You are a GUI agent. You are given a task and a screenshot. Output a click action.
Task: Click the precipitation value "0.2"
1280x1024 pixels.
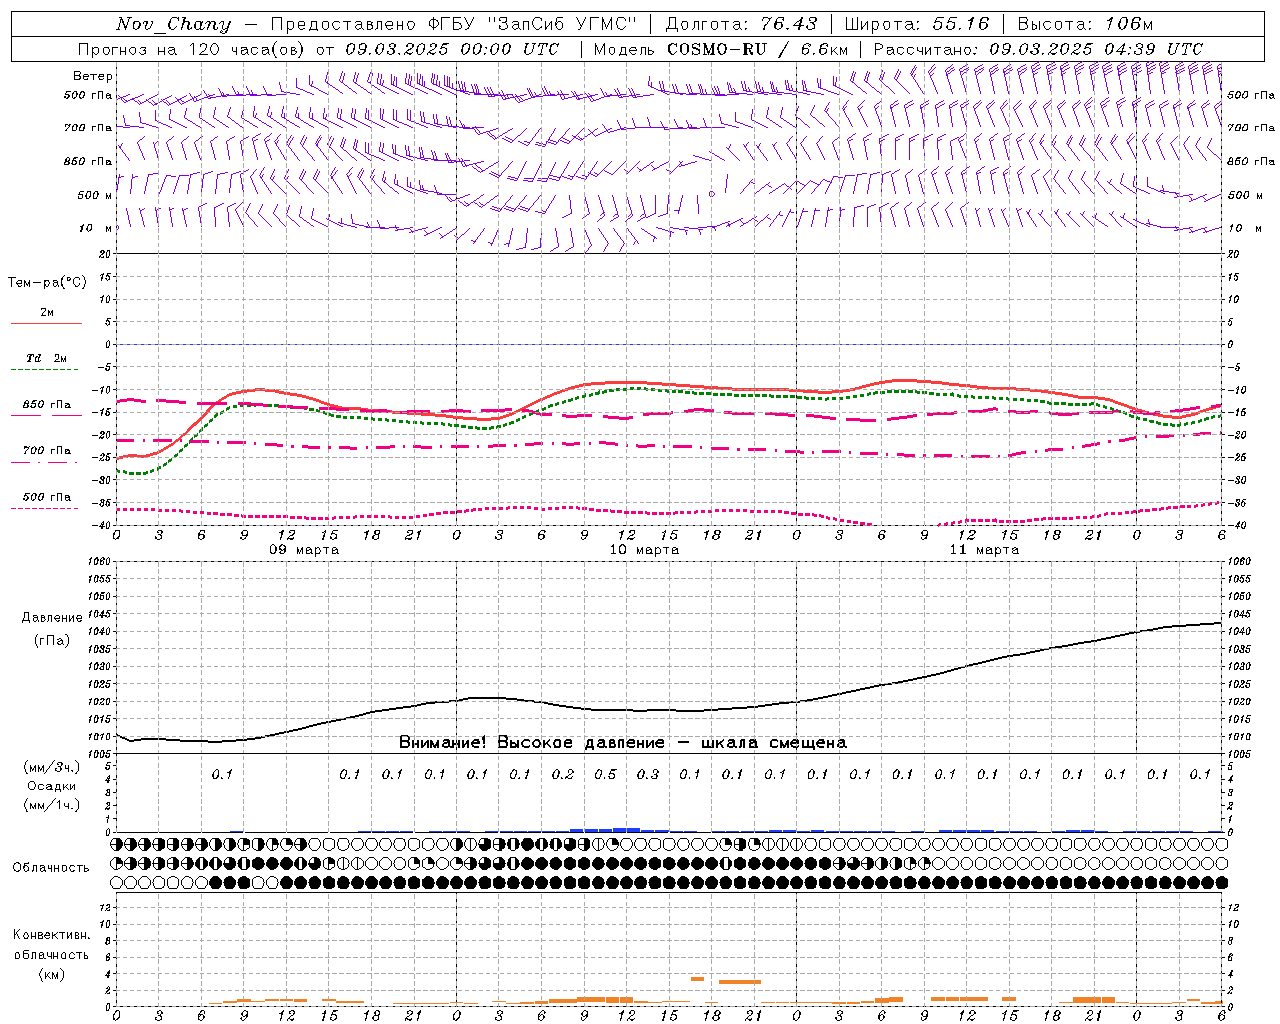coord(563,774)
